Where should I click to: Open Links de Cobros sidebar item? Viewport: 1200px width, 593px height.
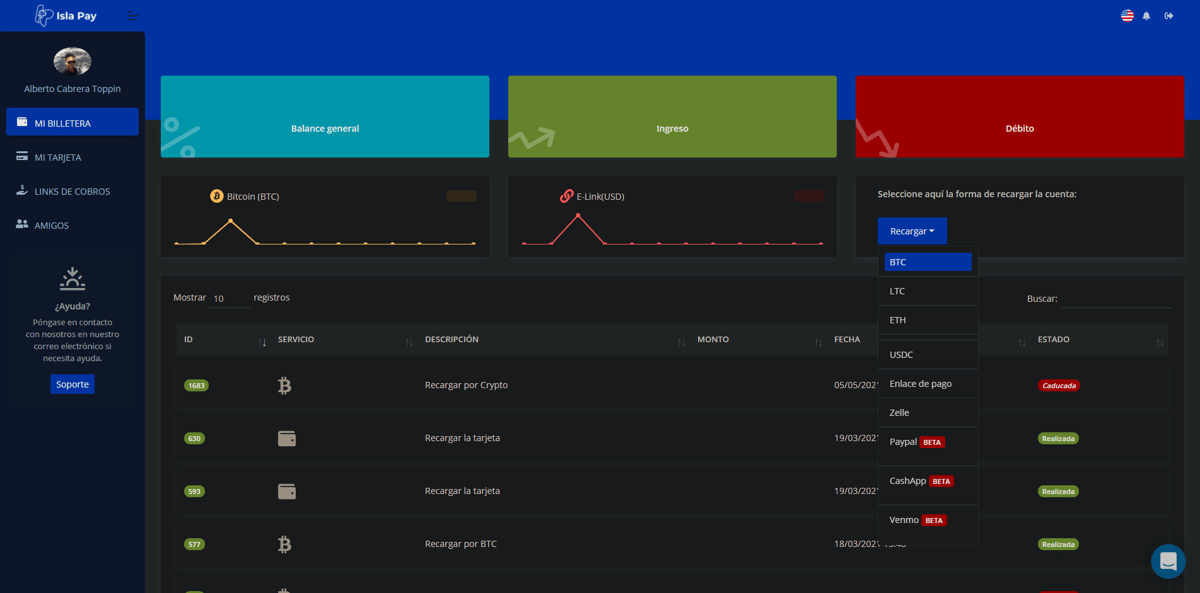tap(72, 191)
